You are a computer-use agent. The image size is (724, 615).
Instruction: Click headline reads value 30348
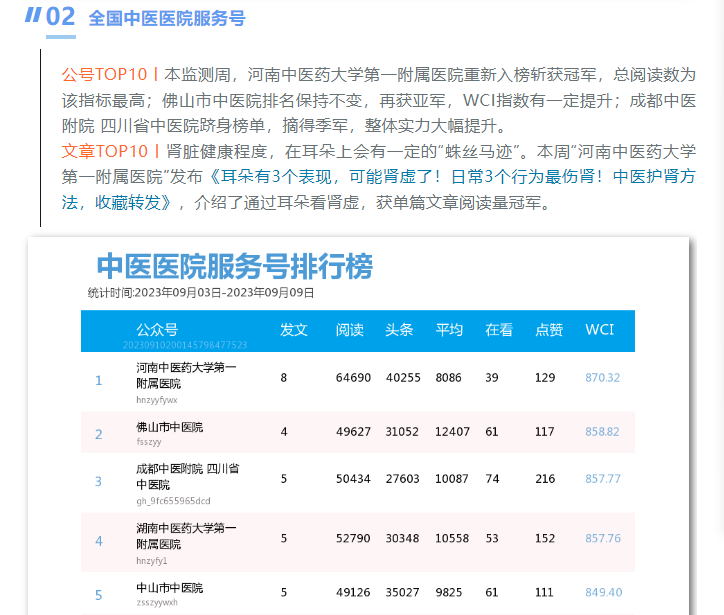coord(403,538)
